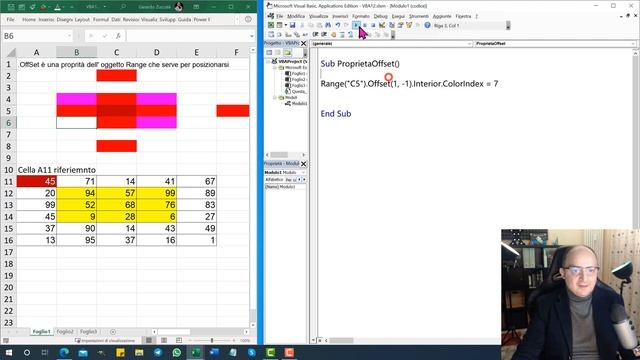Open Mail app from taskbar
Viewport: 640px width, 360px height.
[83, 352]
